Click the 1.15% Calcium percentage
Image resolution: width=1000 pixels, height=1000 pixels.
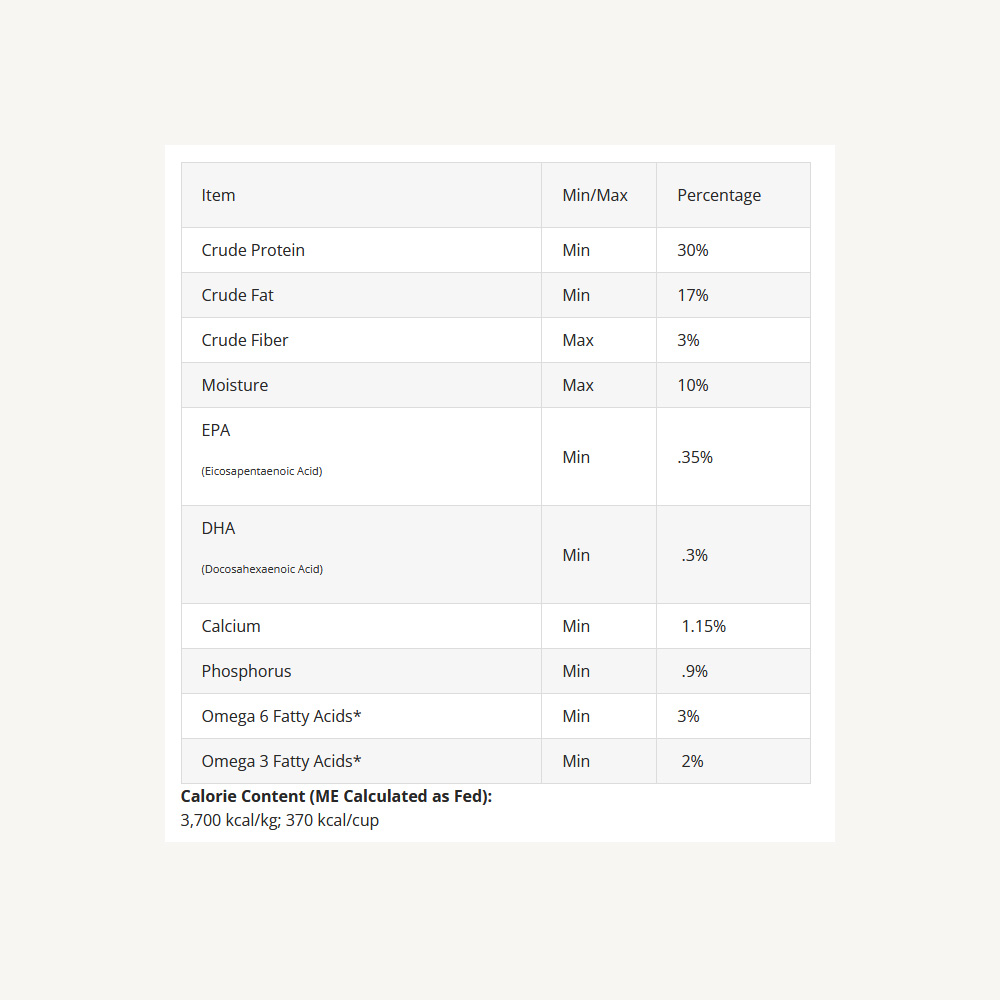point(704,626)
